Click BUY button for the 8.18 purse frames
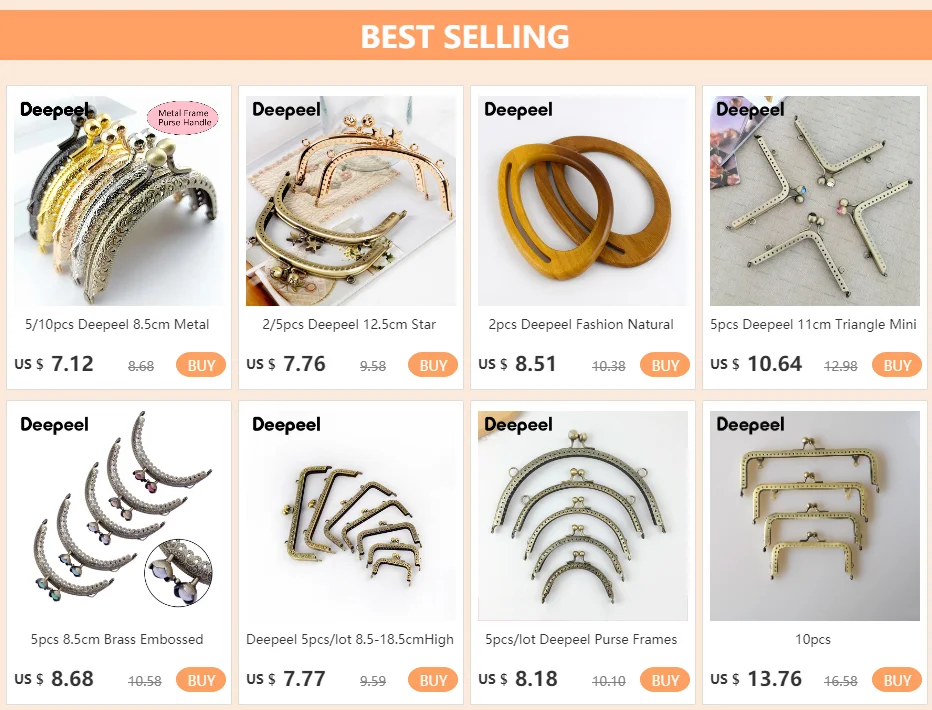 click(x=665, y=680)
